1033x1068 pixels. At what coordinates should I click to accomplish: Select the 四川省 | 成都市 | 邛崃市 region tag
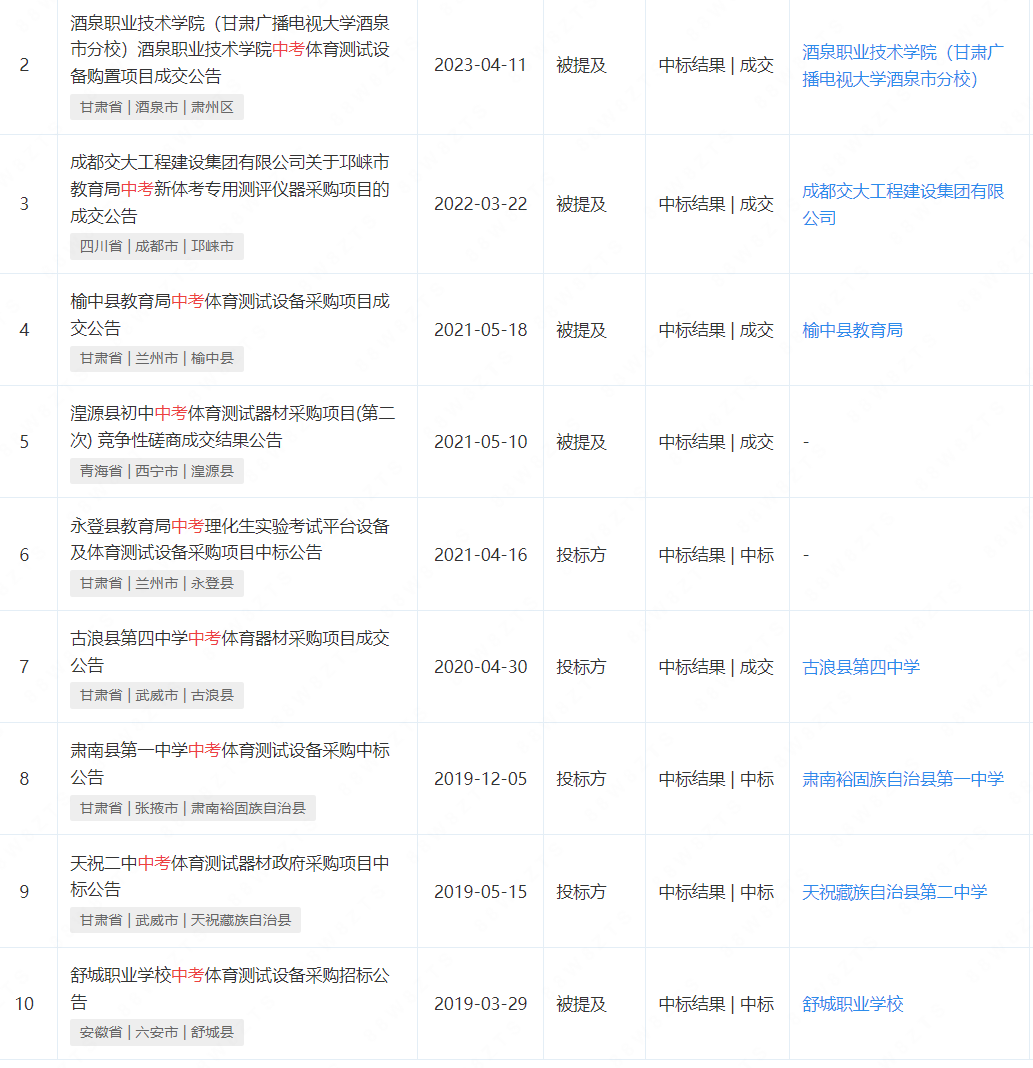157,246
